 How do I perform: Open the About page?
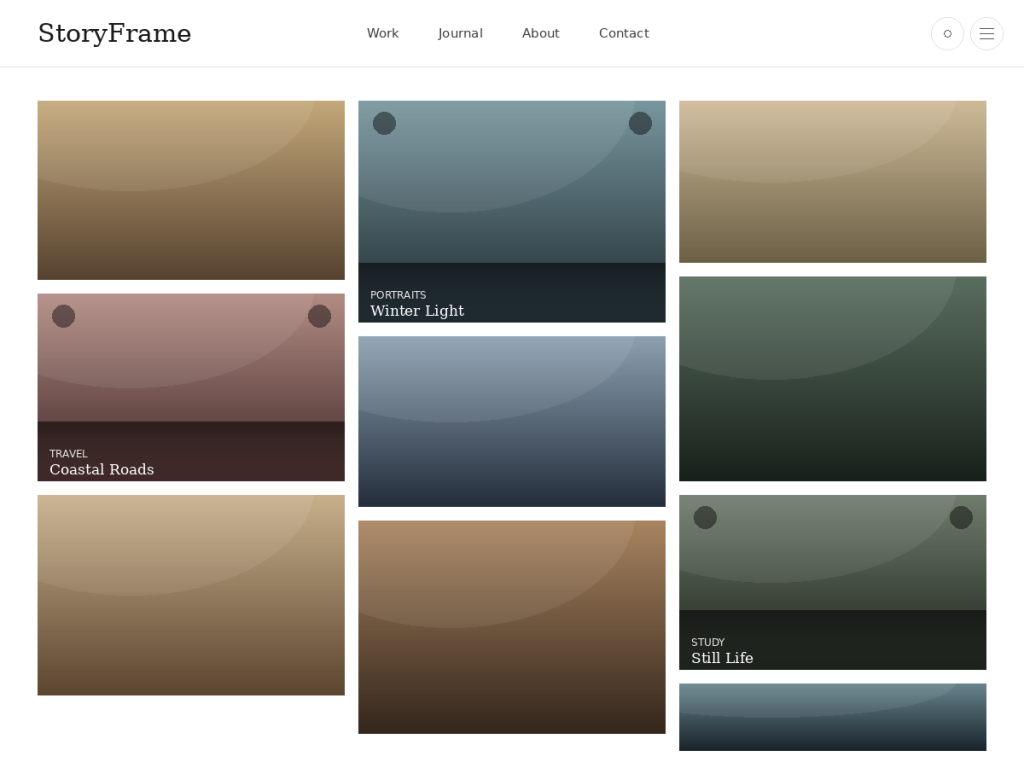(x=541, y=33)
